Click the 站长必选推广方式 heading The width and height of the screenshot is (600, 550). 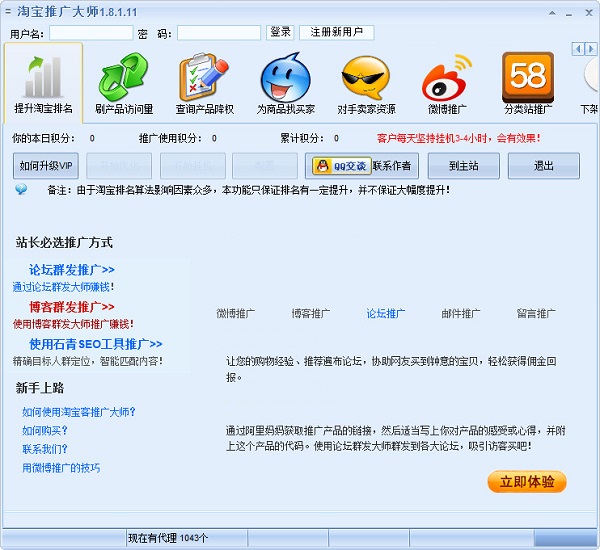tap(64, 242)
